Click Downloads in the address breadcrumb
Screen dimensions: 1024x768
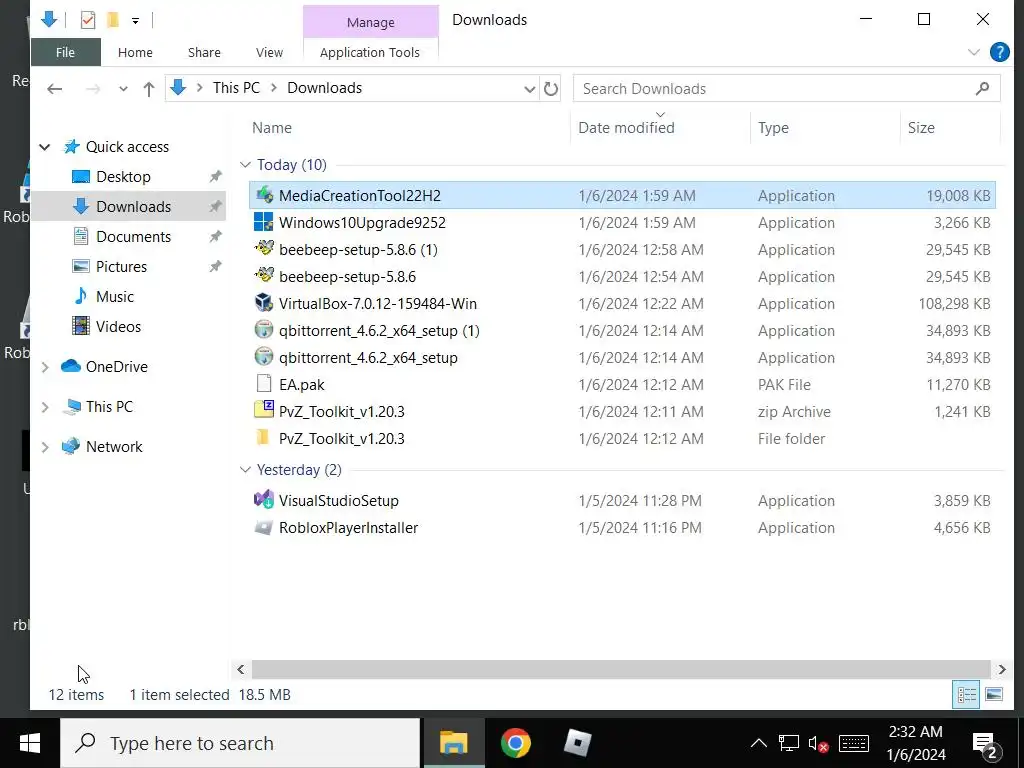pos(325,88)
